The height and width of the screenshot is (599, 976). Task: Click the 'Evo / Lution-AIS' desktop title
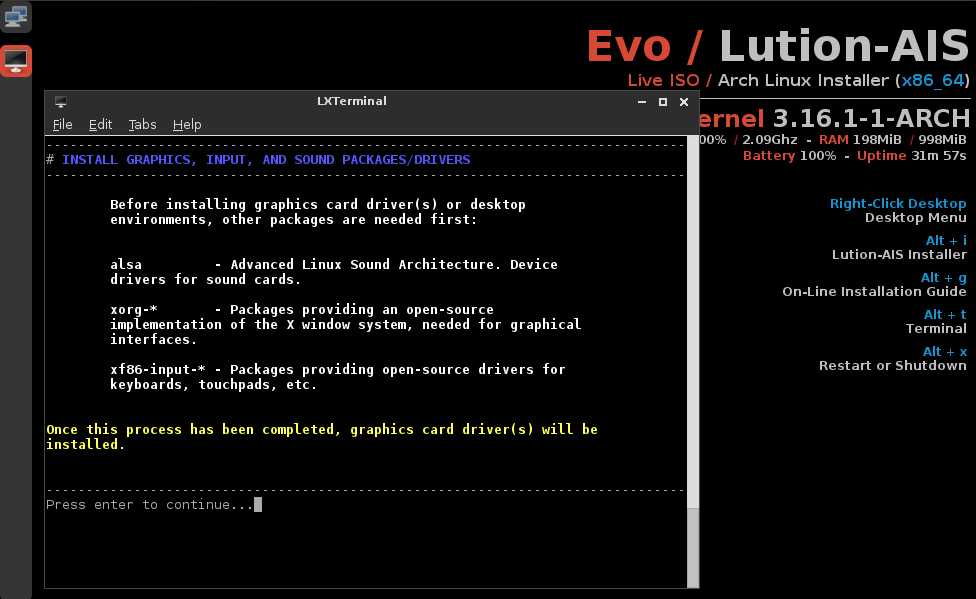777,46
